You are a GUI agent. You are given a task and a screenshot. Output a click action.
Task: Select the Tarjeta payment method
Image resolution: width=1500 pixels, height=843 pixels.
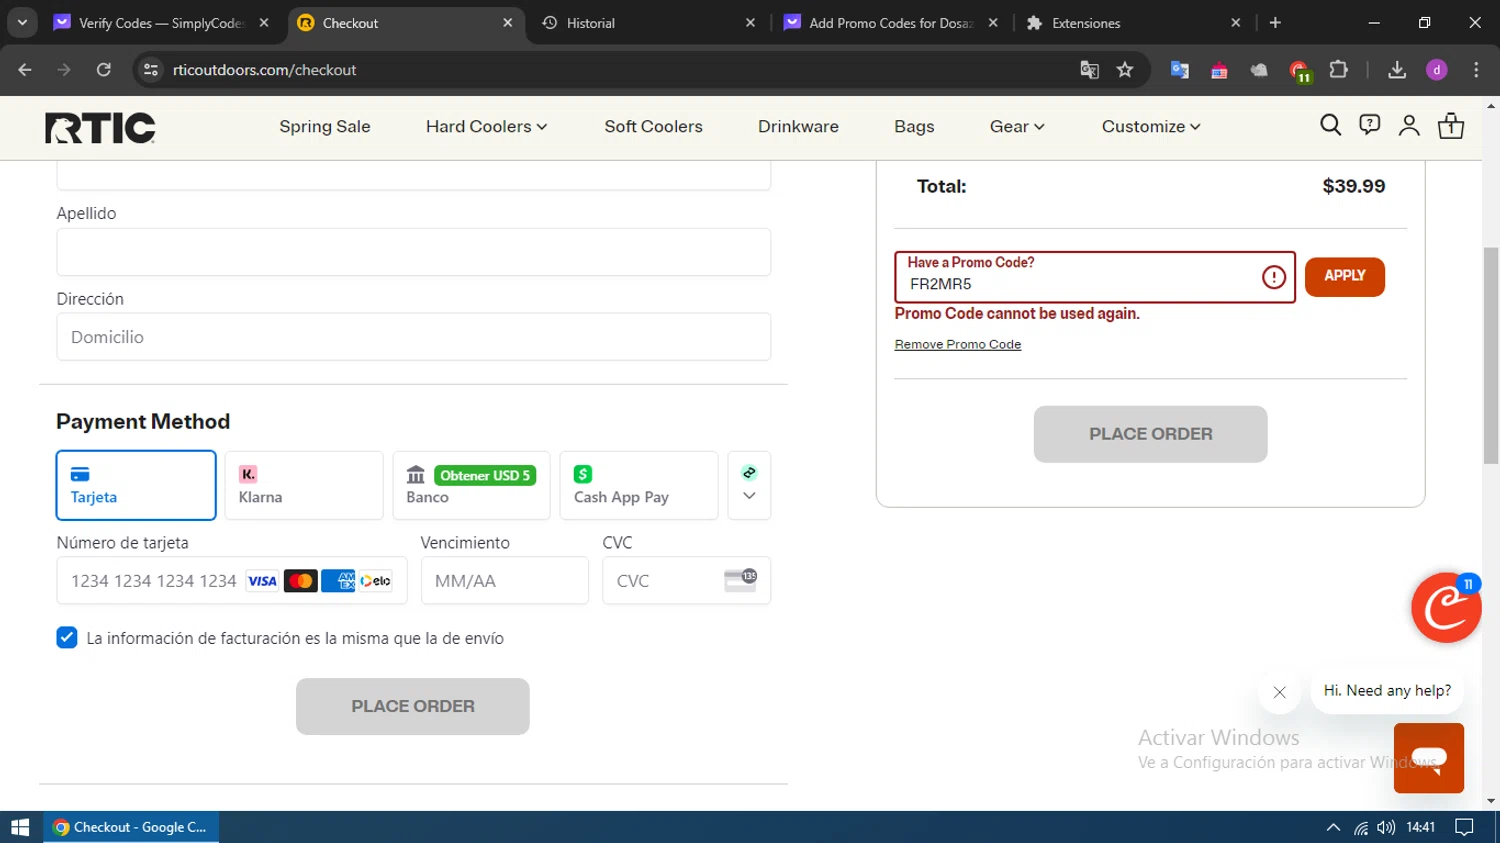pos(136,485)
